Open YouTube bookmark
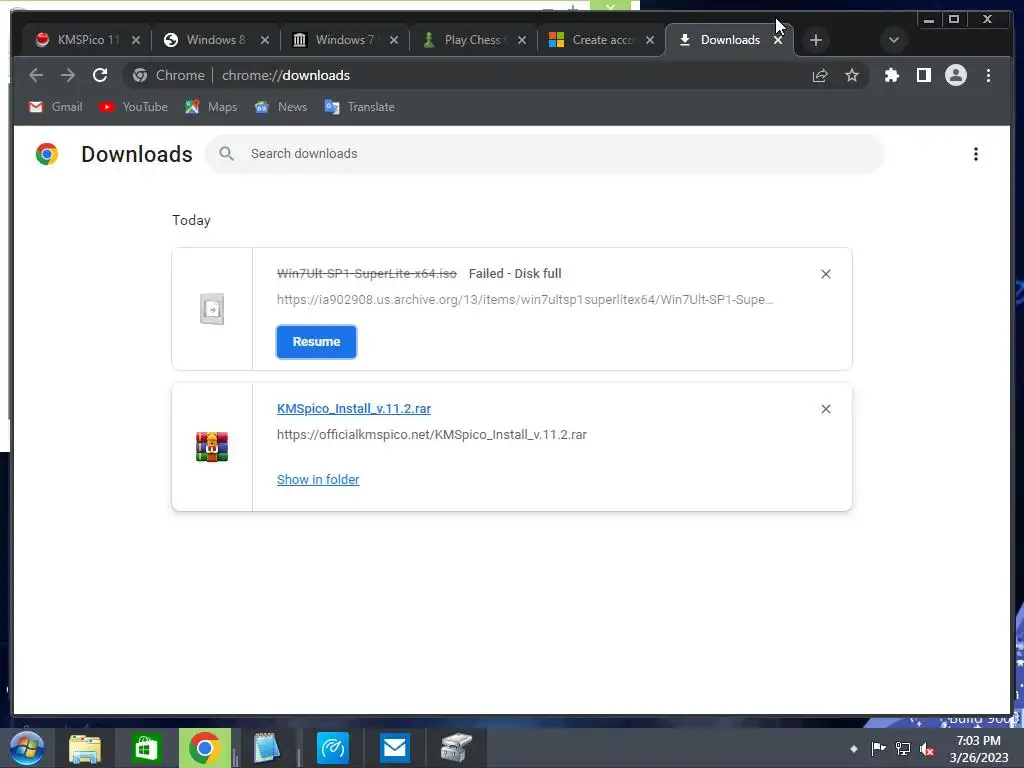Image resolution: width=1024 pixels, height=768 pixels. point(133,107)
